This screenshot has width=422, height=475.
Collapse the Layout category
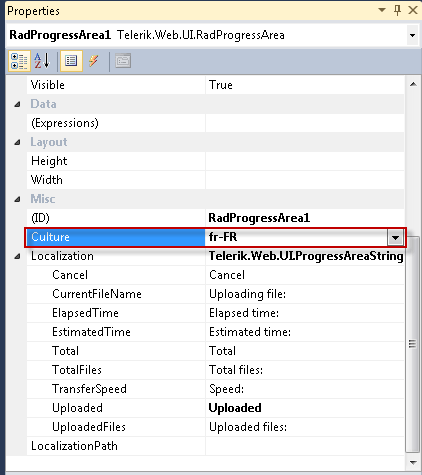point(17,142)
